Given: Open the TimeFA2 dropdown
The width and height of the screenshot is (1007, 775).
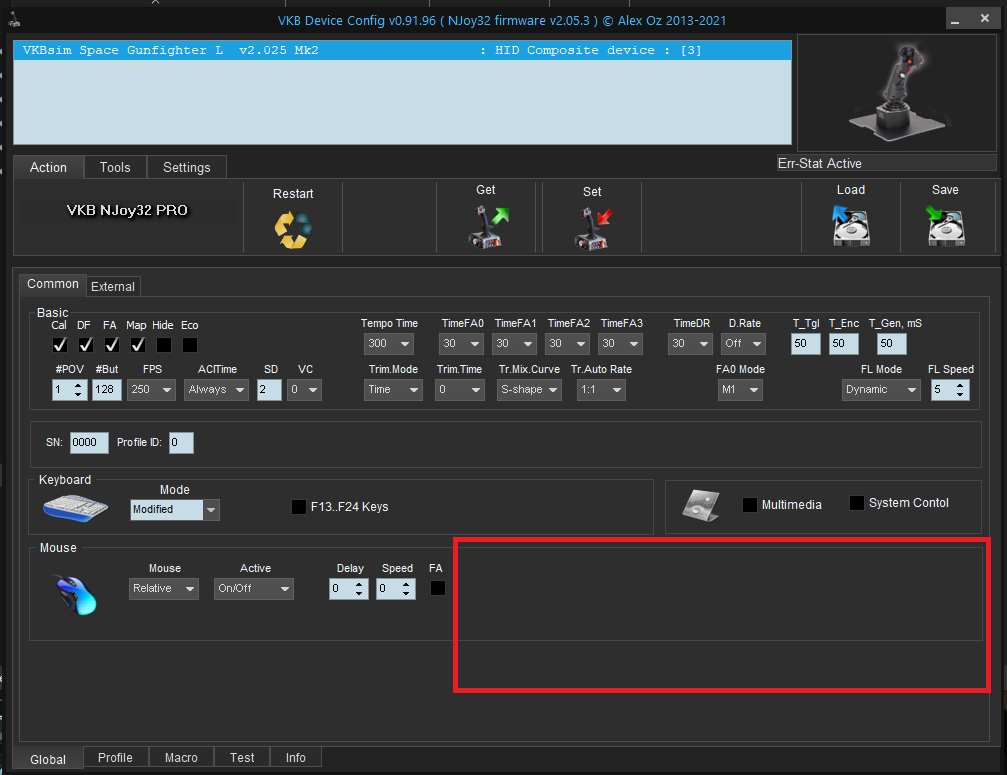Looking at the screenshot, I should 567,344.
